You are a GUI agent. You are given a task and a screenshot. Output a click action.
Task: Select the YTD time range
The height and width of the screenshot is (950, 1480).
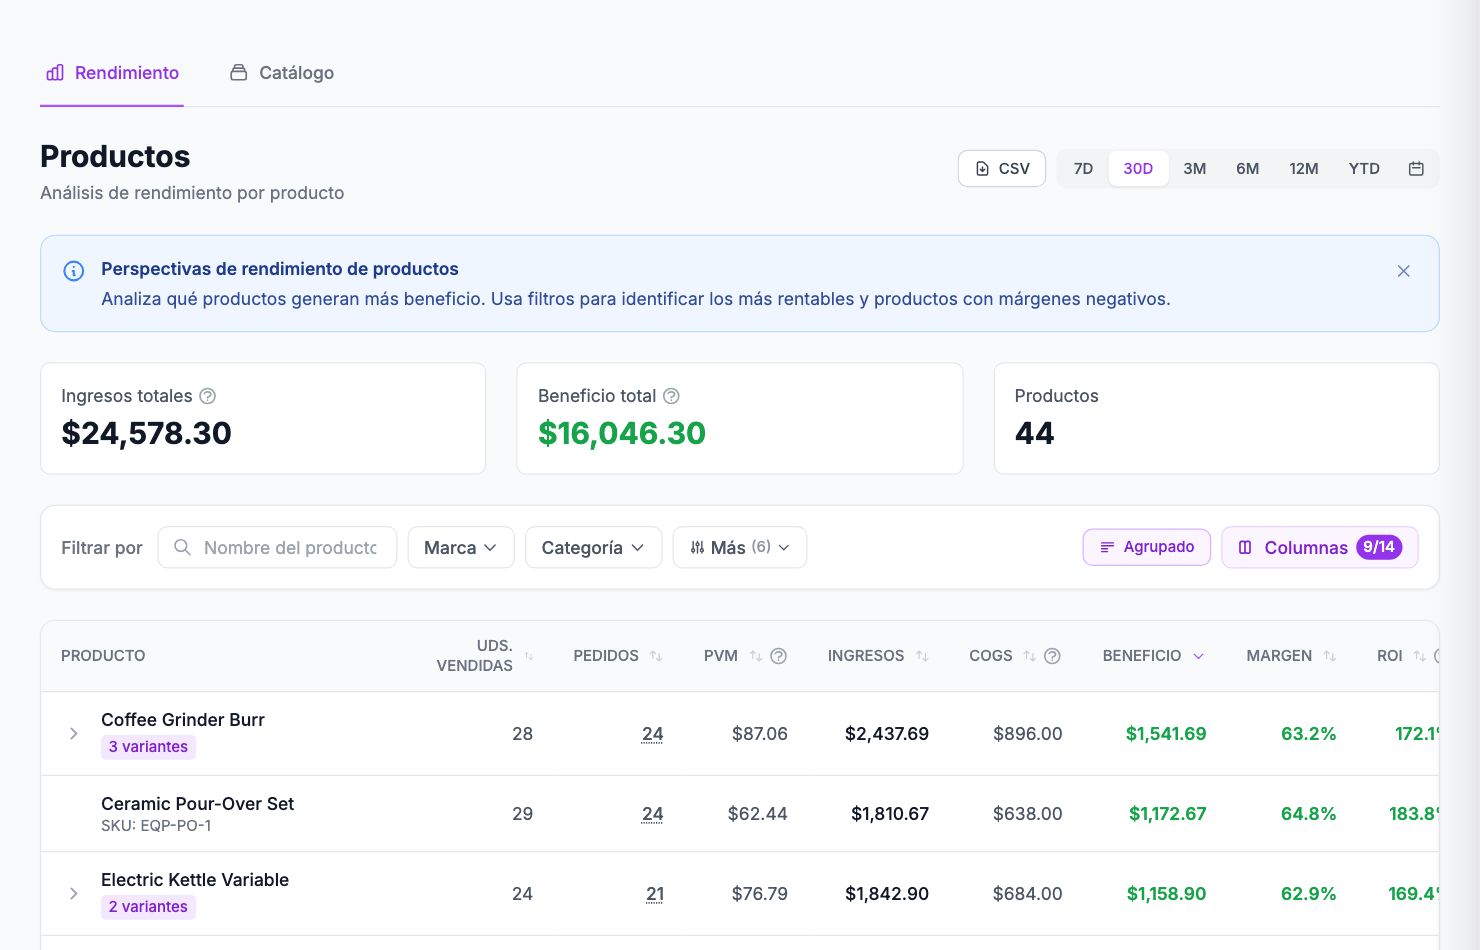pos(1364,168)
